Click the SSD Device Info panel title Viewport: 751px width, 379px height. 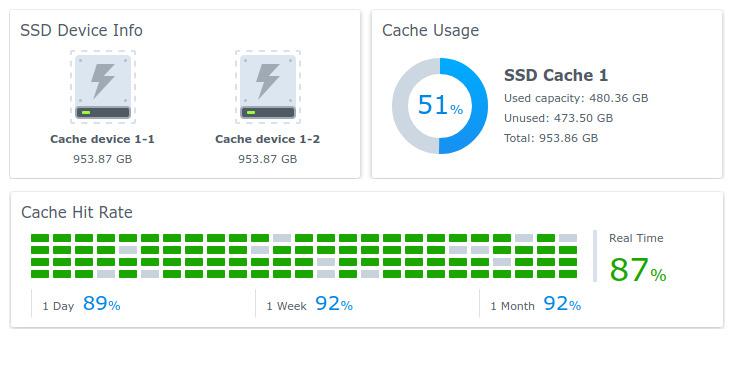click(81, 30)
